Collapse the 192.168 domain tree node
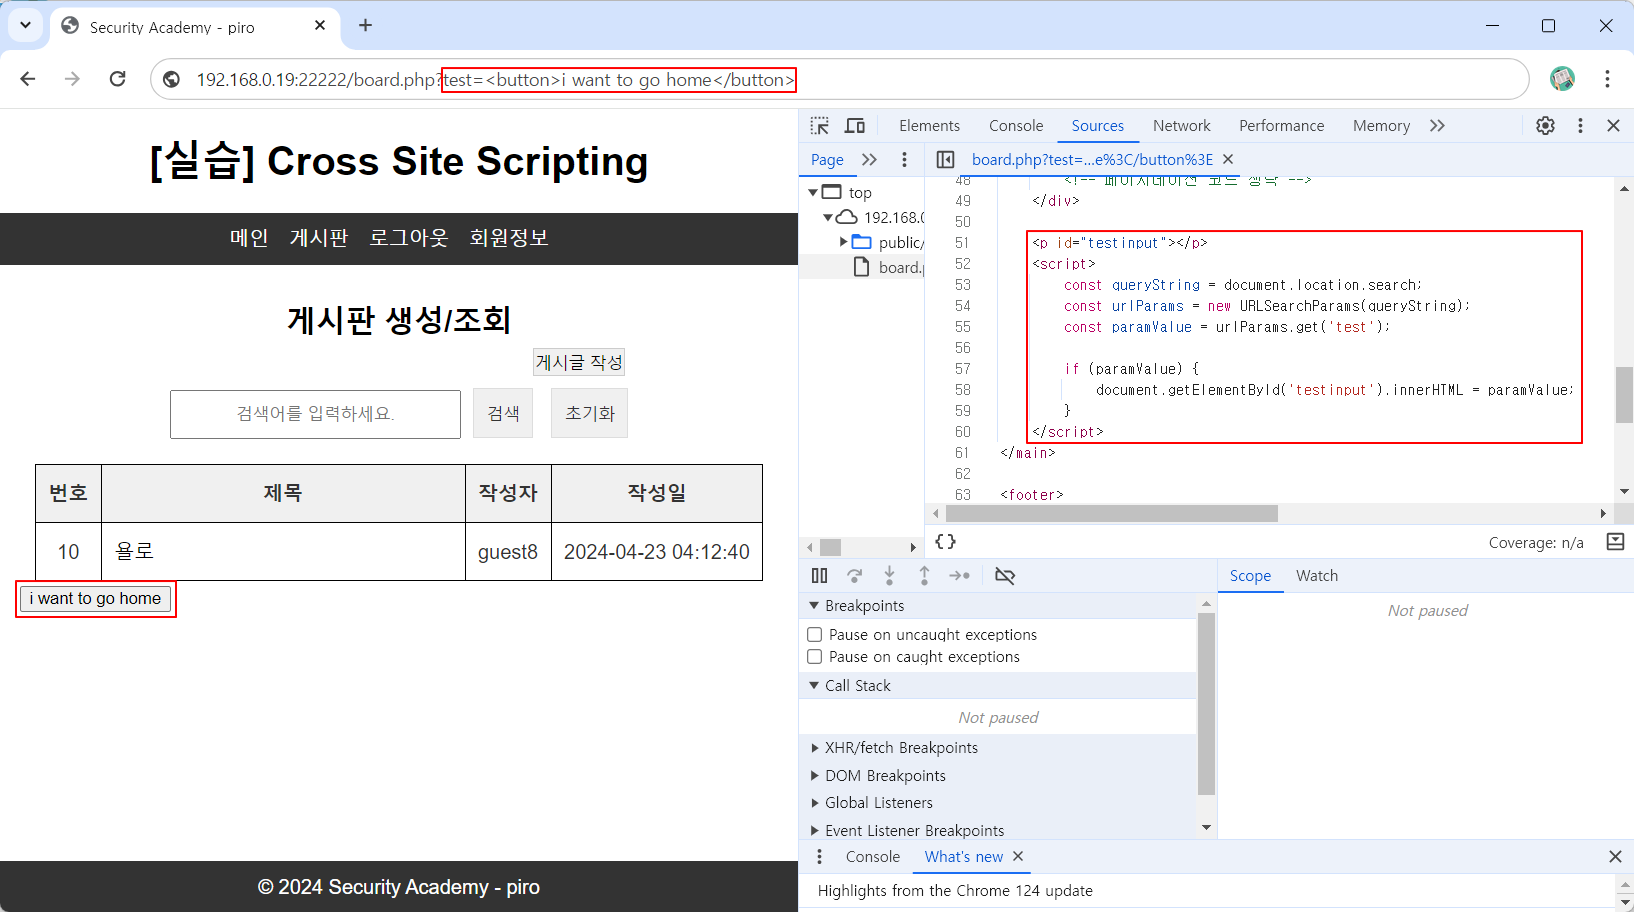Image resolution: width=1634 pixels, height=912 pixels. (x=828, y=217)
